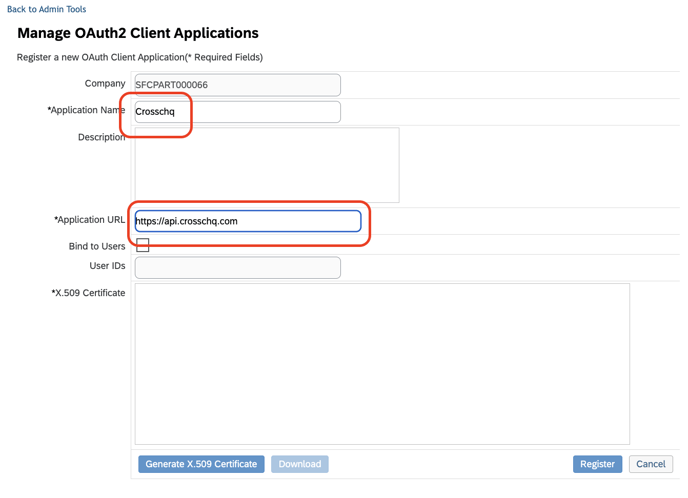Focus the Application Name field containing Crosschq
This screenshot has width=688, height=498.
click(x=237, y=112)
